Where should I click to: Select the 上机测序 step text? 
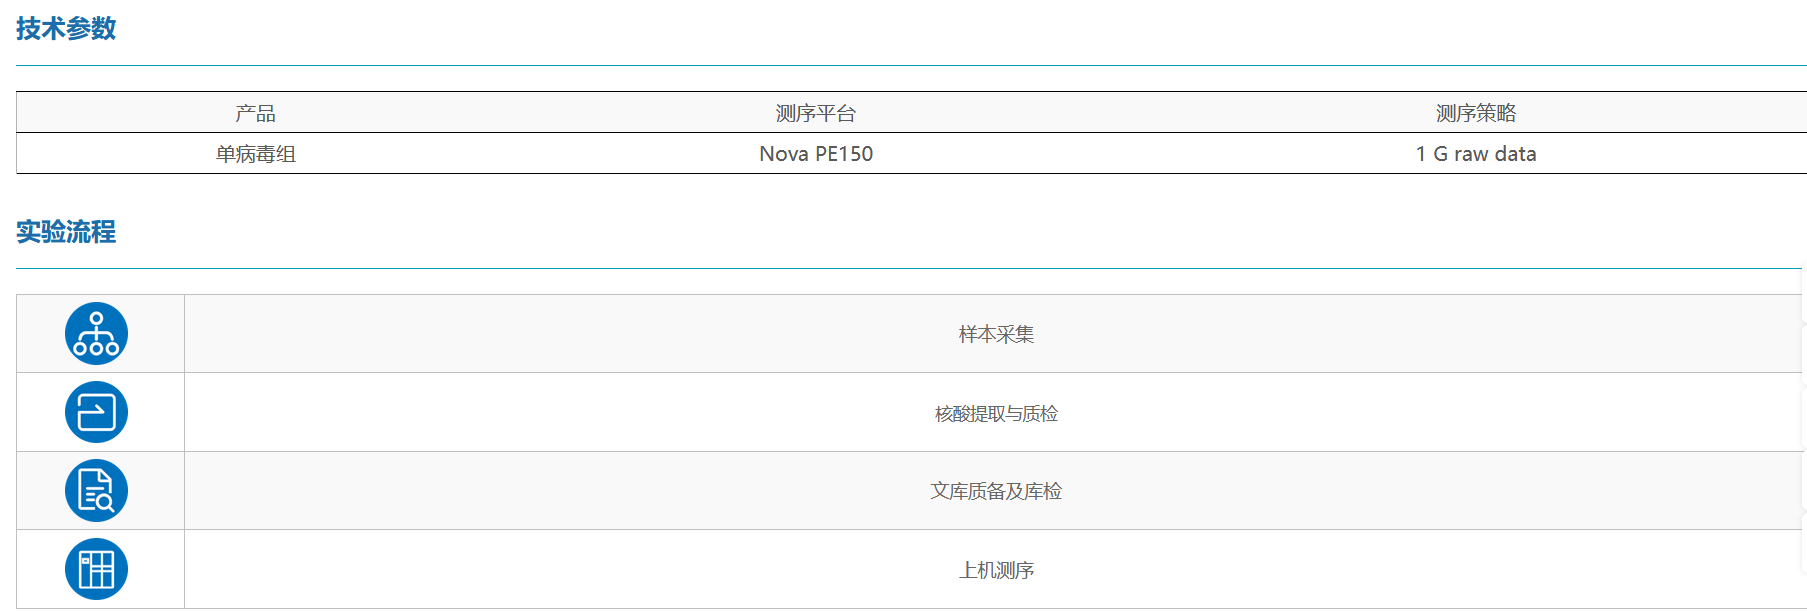pyautogui.click(x=996, y=570)
